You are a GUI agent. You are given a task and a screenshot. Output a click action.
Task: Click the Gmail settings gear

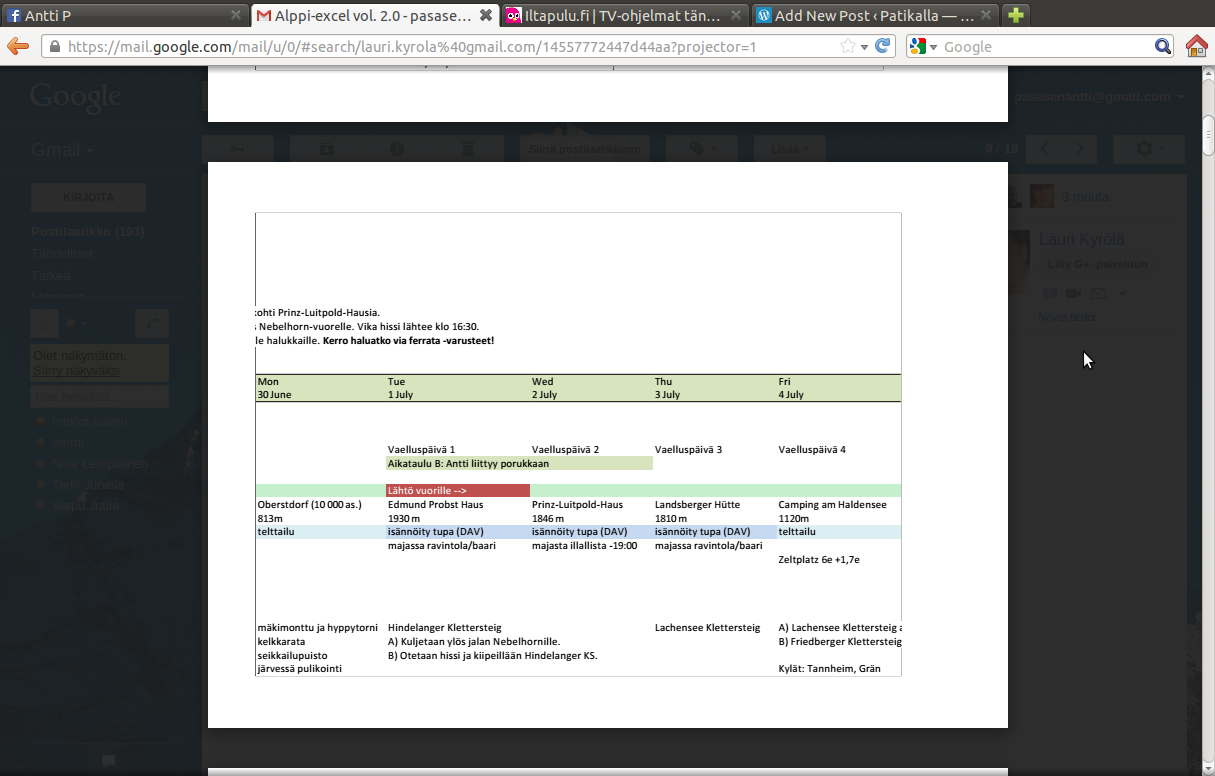tap(1148, 149)
